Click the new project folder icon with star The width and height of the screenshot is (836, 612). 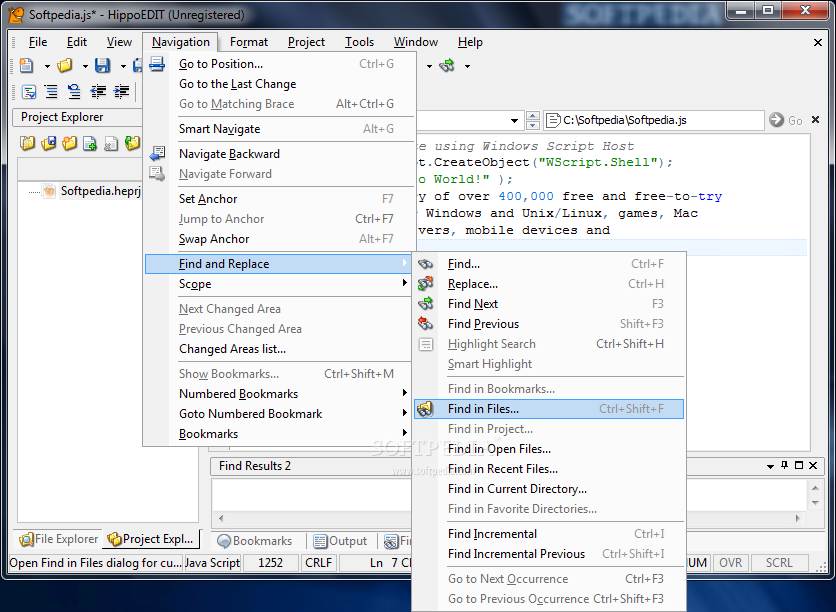coord(69,143)
